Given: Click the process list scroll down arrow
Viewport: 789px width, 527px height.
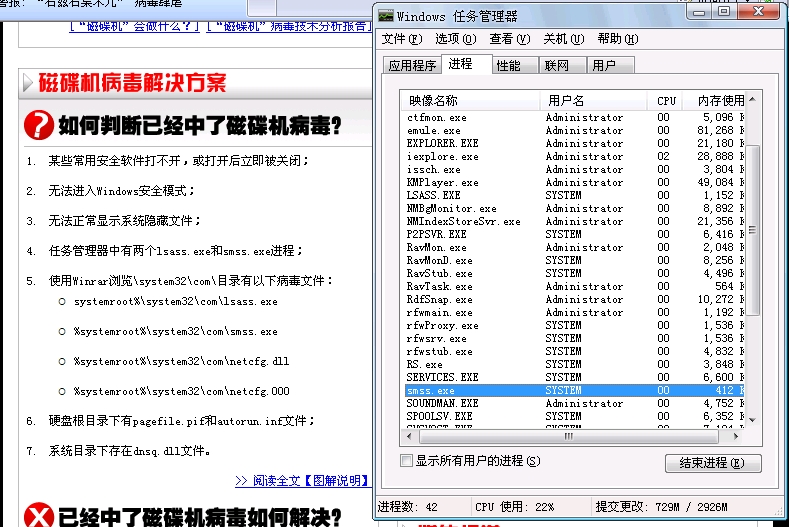Looking at the screenshot, I should [x=752, y=419].
